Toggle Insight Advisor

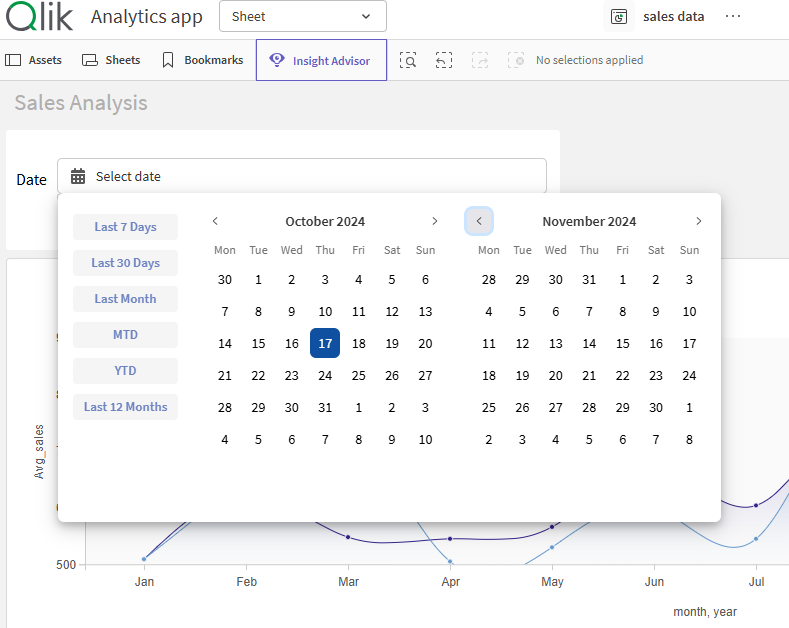[321, 60]
